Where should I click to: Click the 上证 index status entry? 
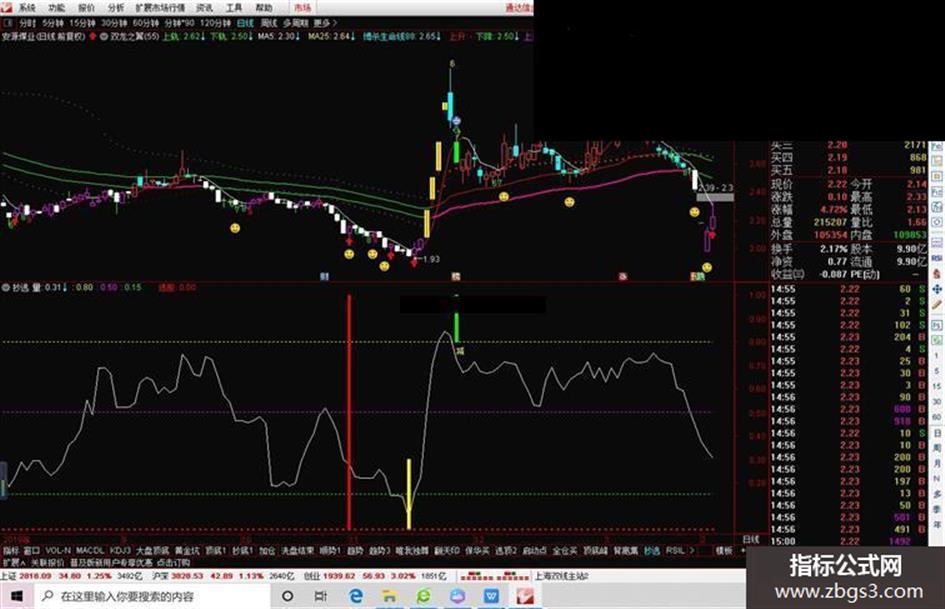(x=71, y=576)
